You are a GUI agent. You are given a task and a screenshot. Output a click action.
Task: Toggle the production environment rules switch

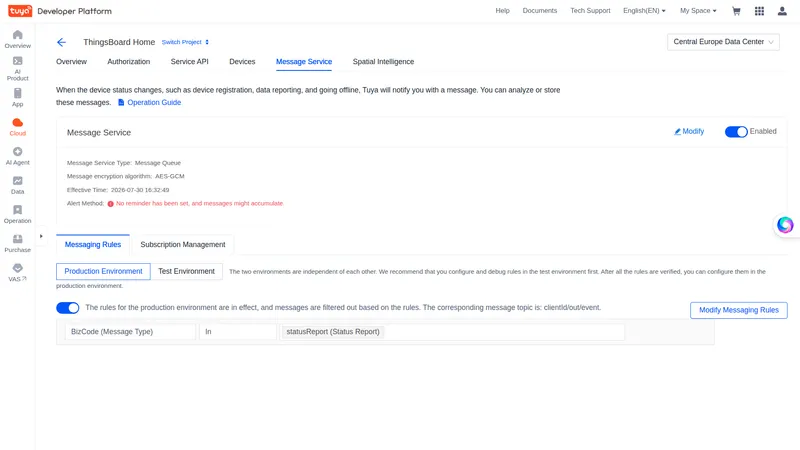(67, 308)
